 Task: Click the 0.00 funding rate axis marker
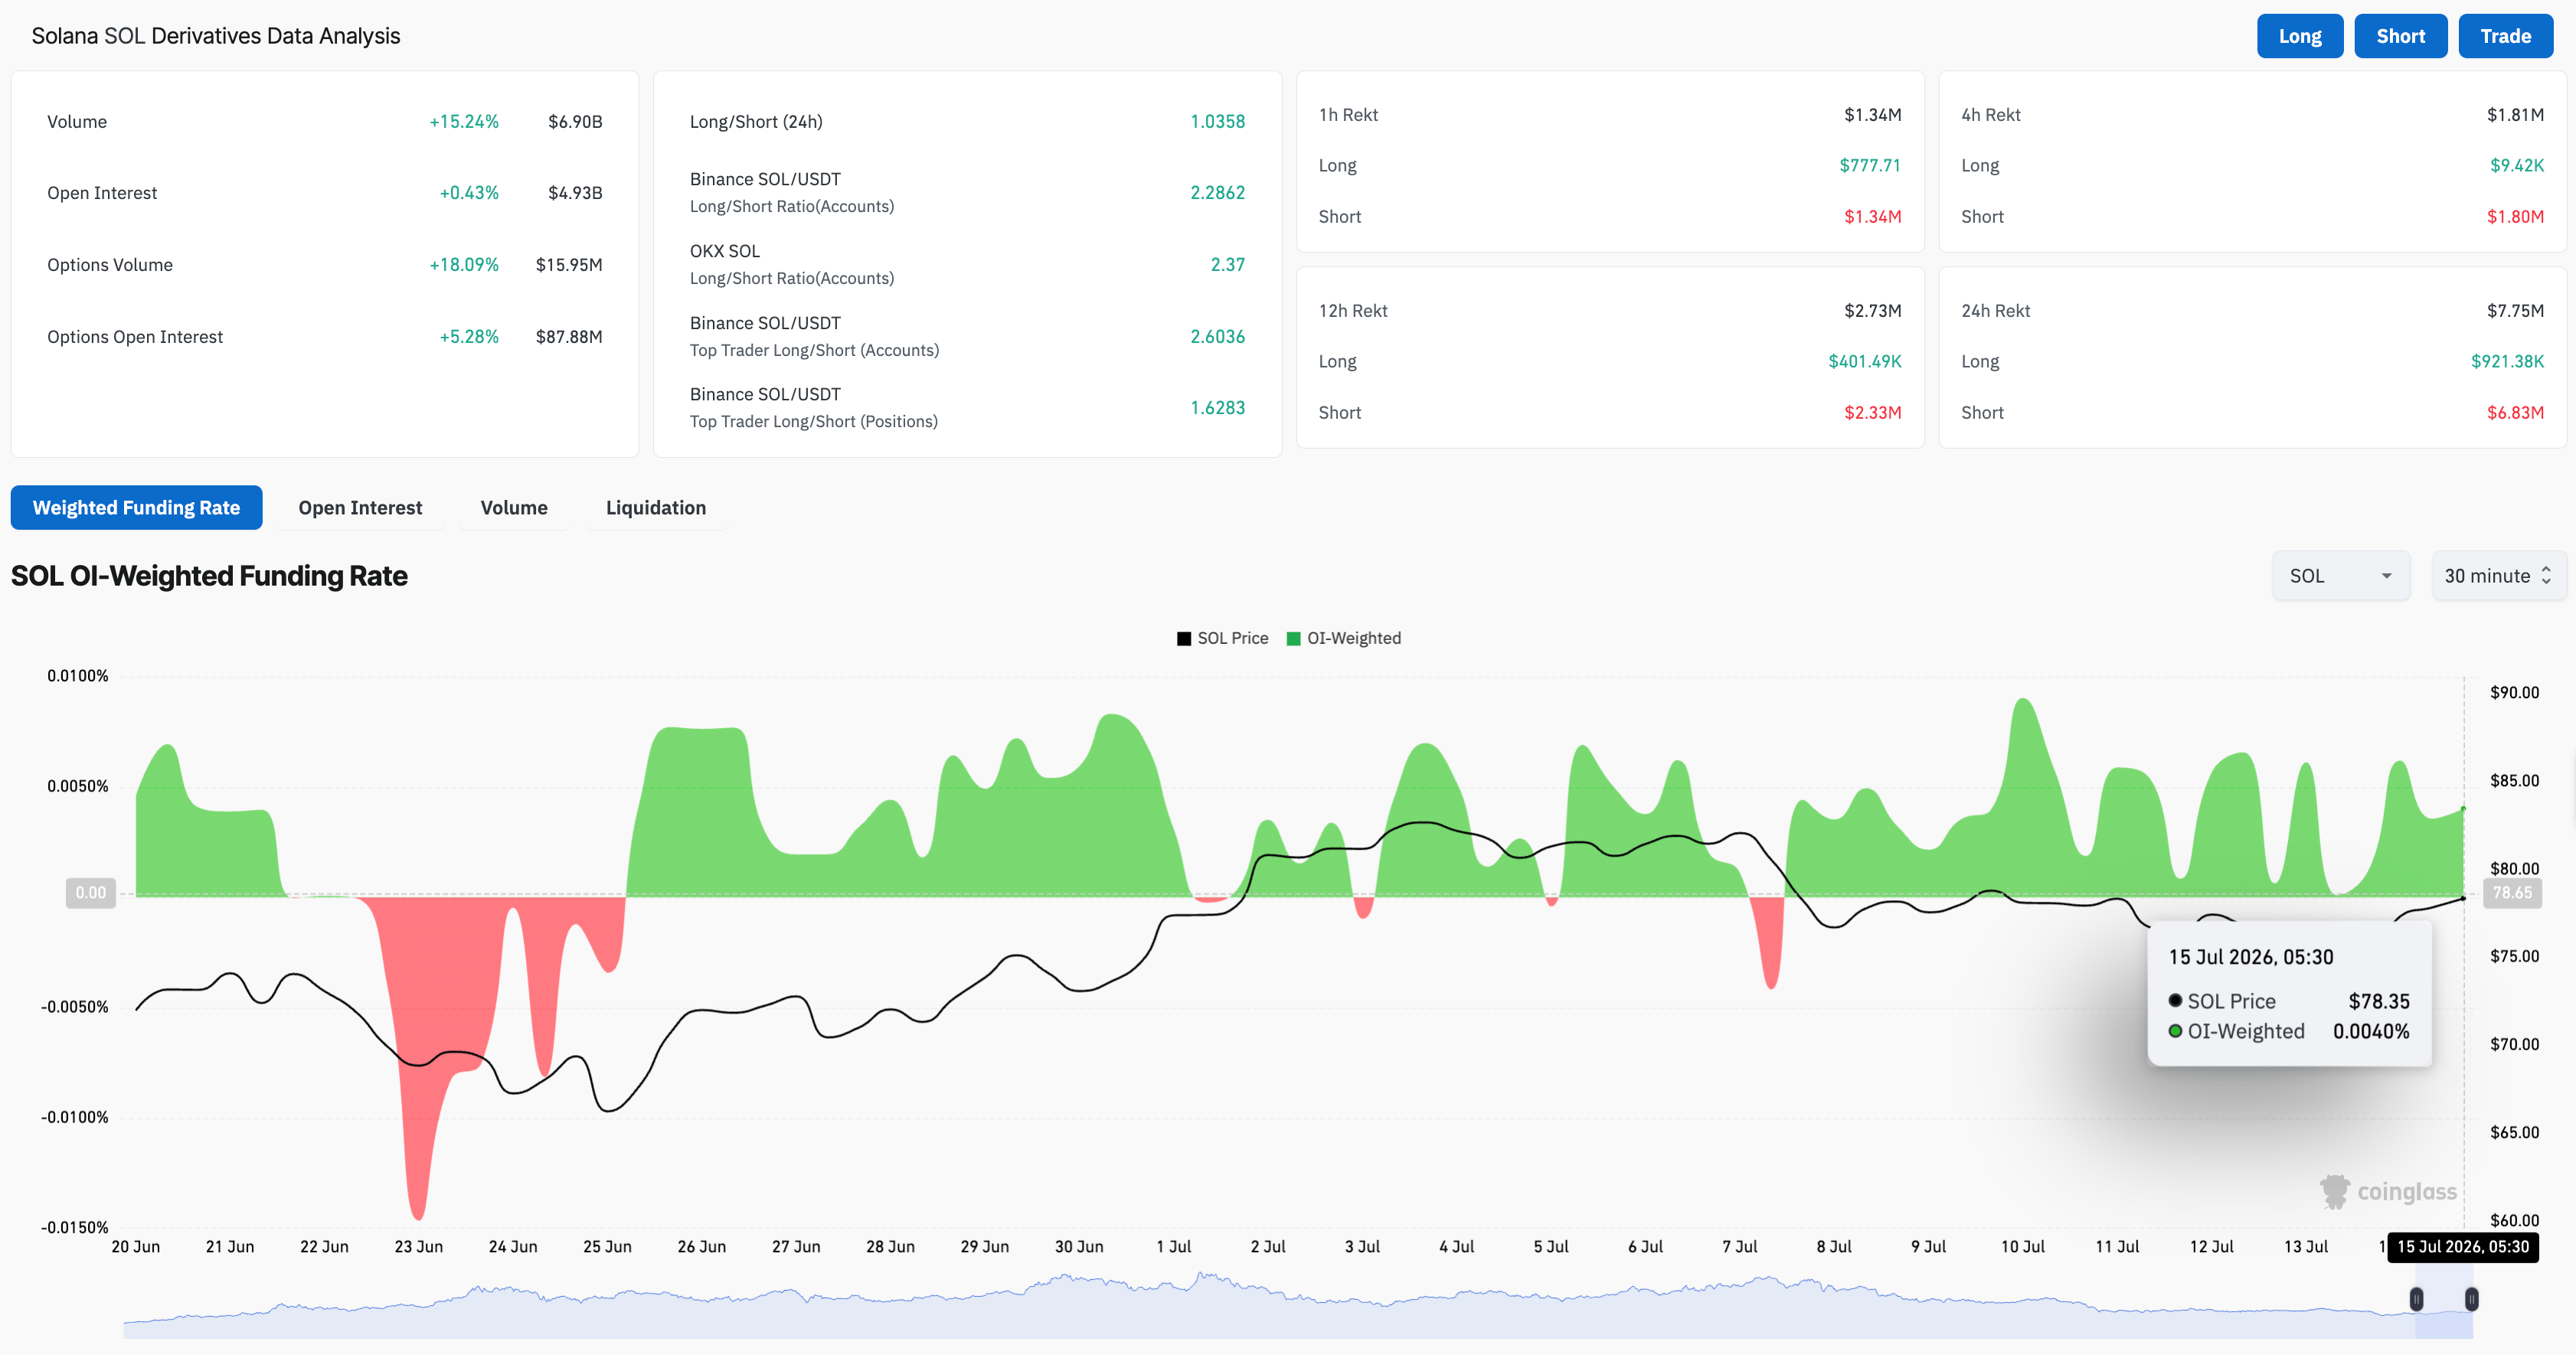91,893
